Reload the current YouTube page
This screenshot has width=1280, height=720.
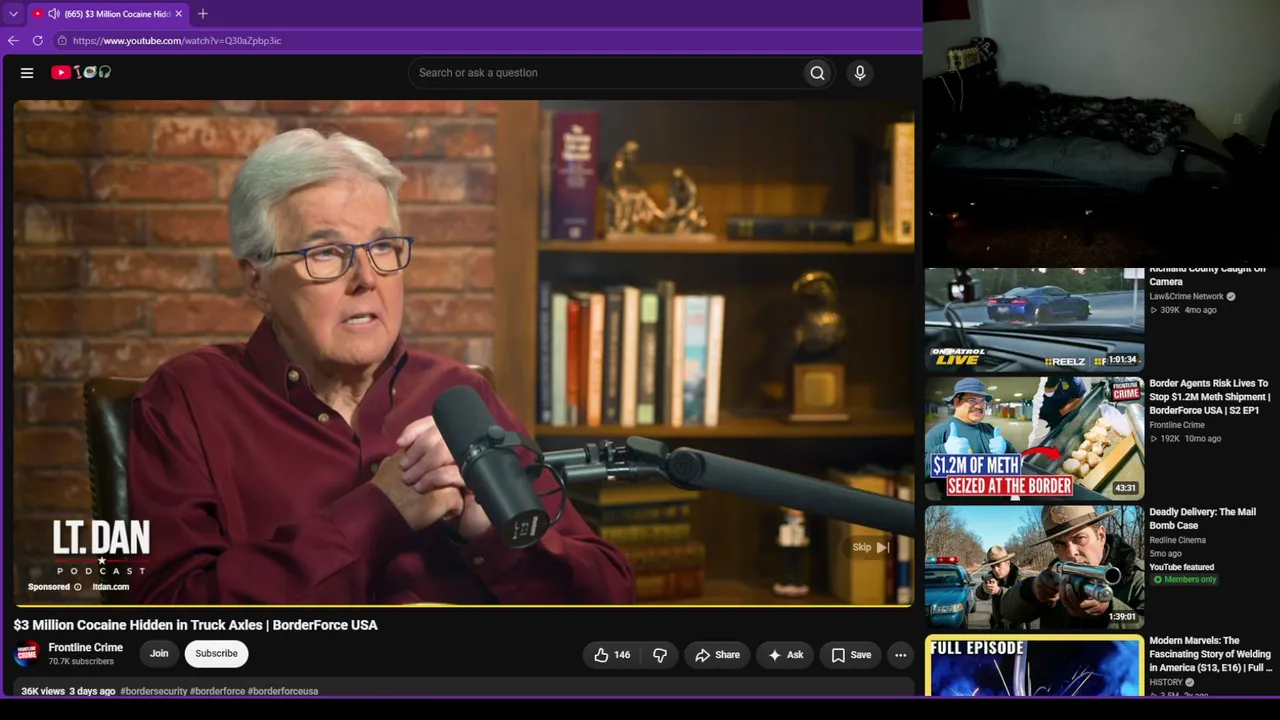coord(38,41)
